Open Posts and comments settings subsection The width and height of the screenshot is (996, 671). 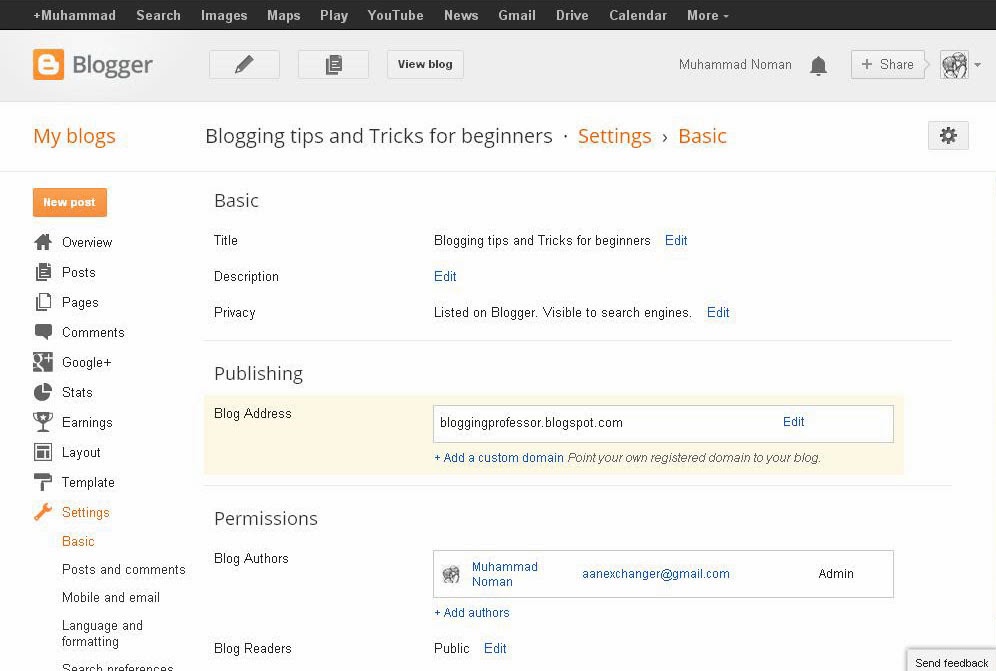(x=123, y=569)
